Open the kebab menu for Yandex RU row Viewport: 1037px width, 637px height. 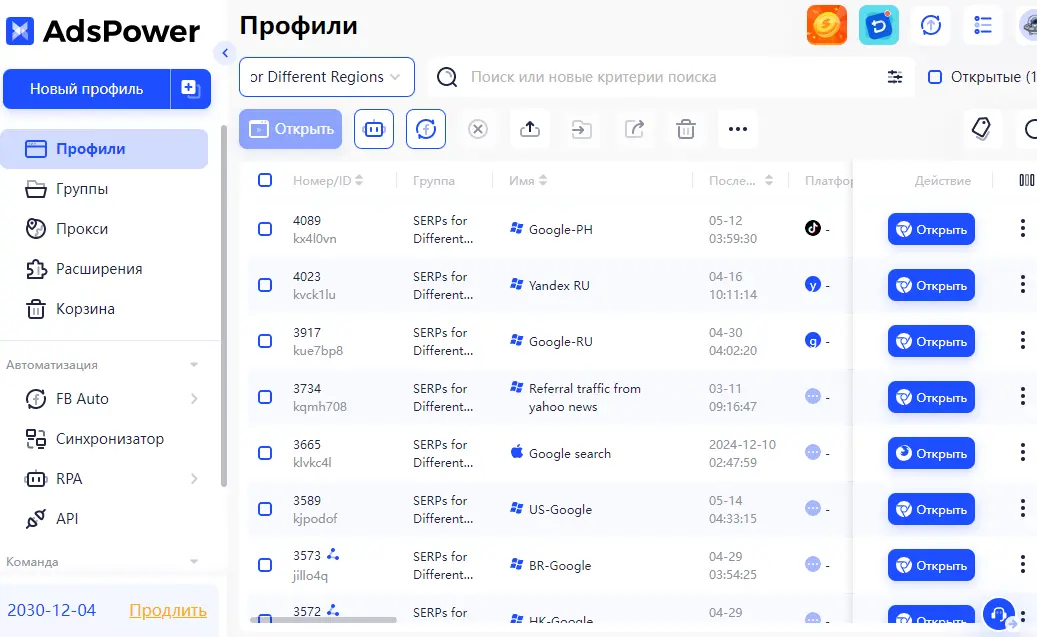coord(1022,285)
